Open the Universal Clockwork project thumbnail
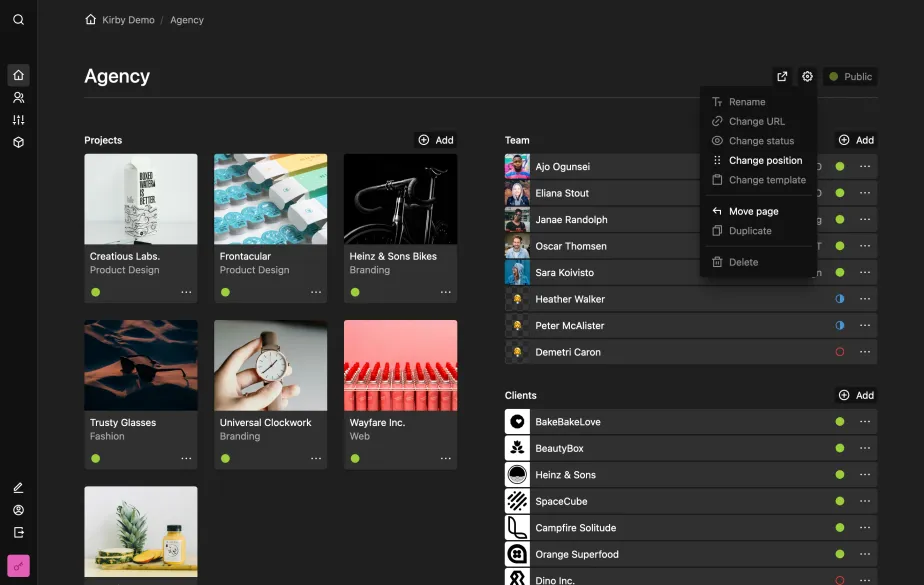The height and width of the screenshot is (585, 924). coord(270,365)
